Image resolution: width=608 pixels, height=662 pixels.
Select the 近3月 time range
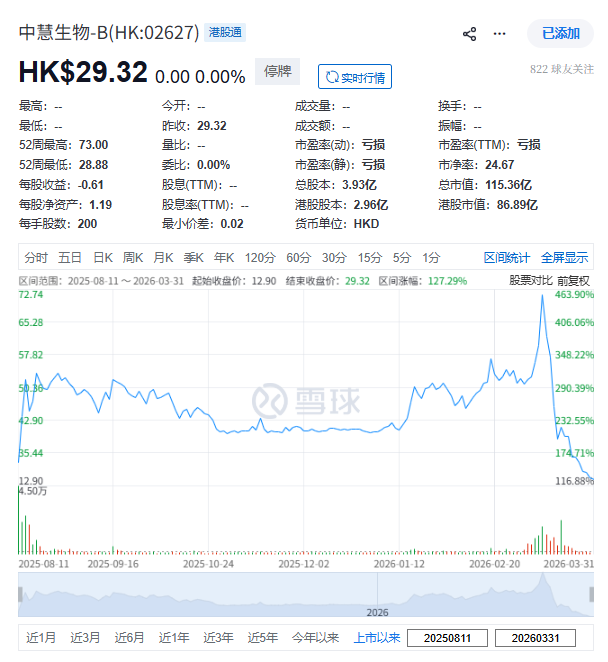(85, 638)
